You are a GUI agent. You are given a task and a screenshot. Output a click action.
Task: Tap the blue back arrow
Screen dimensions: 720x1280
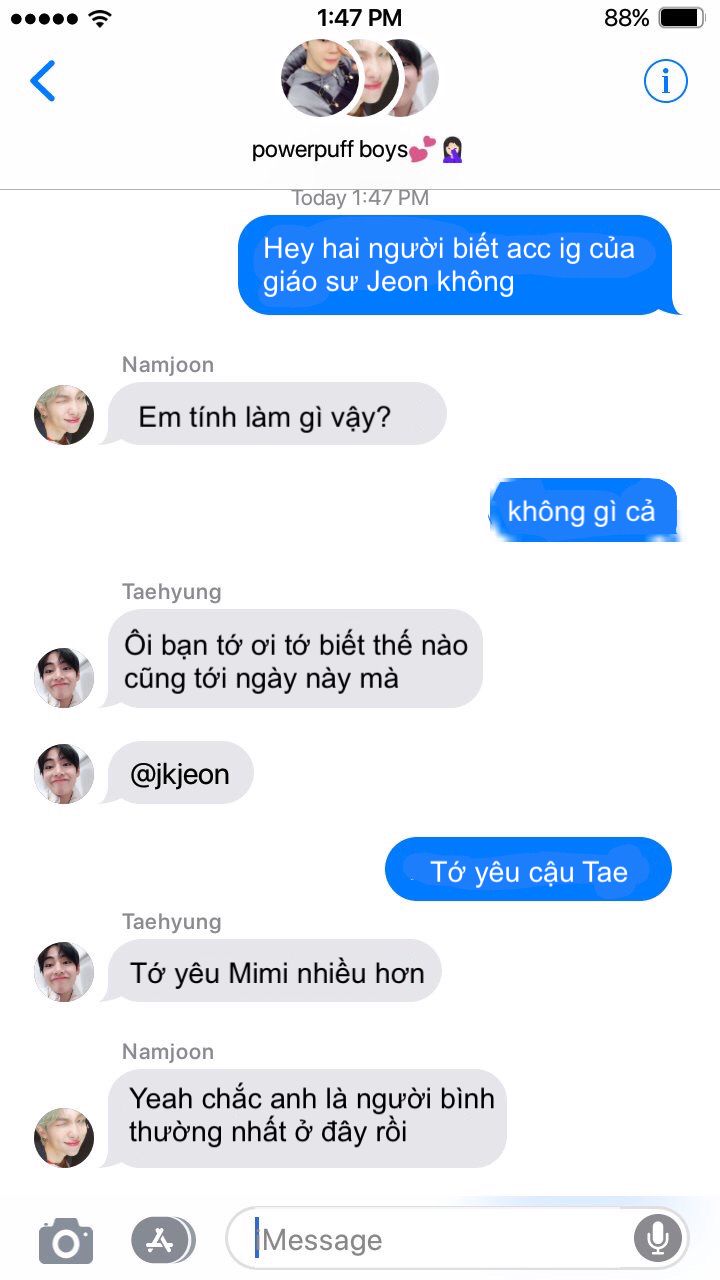tap(43, 81)
